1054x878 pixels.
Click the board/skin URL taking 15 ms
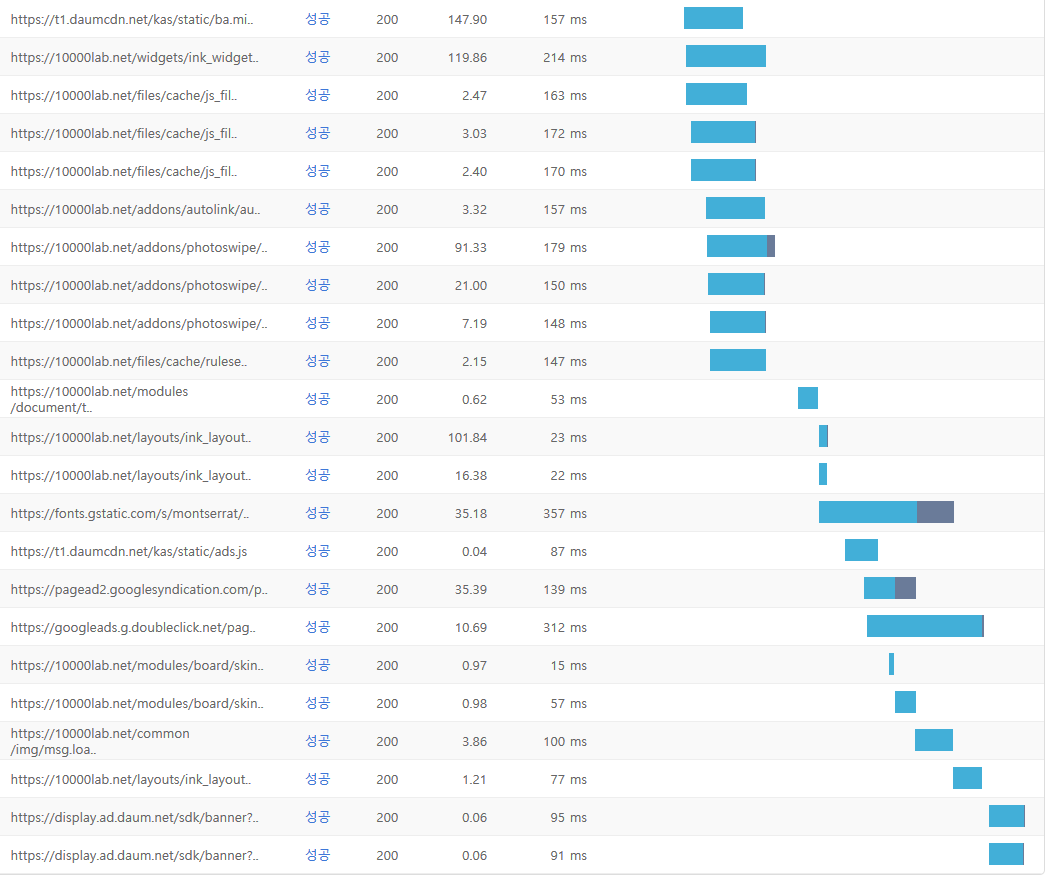point(137,666)
